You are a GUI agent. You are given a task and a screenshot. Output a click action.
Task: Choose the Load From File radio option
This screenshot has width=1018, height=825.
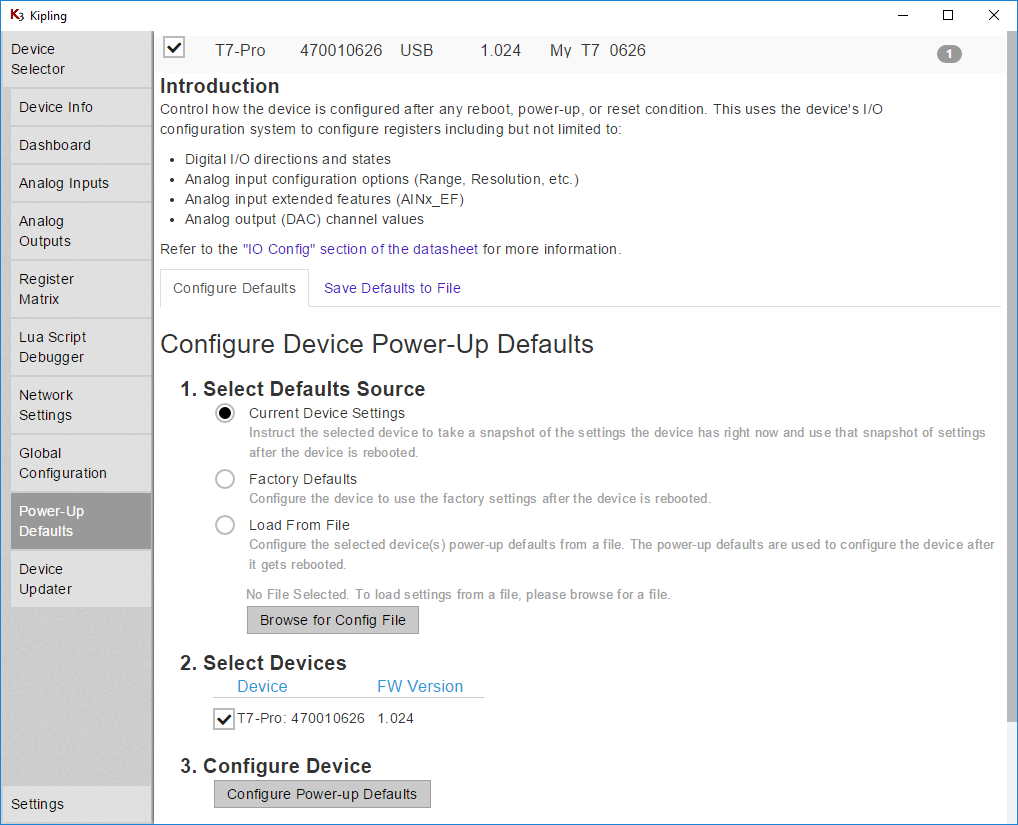(x=225, y=525)
